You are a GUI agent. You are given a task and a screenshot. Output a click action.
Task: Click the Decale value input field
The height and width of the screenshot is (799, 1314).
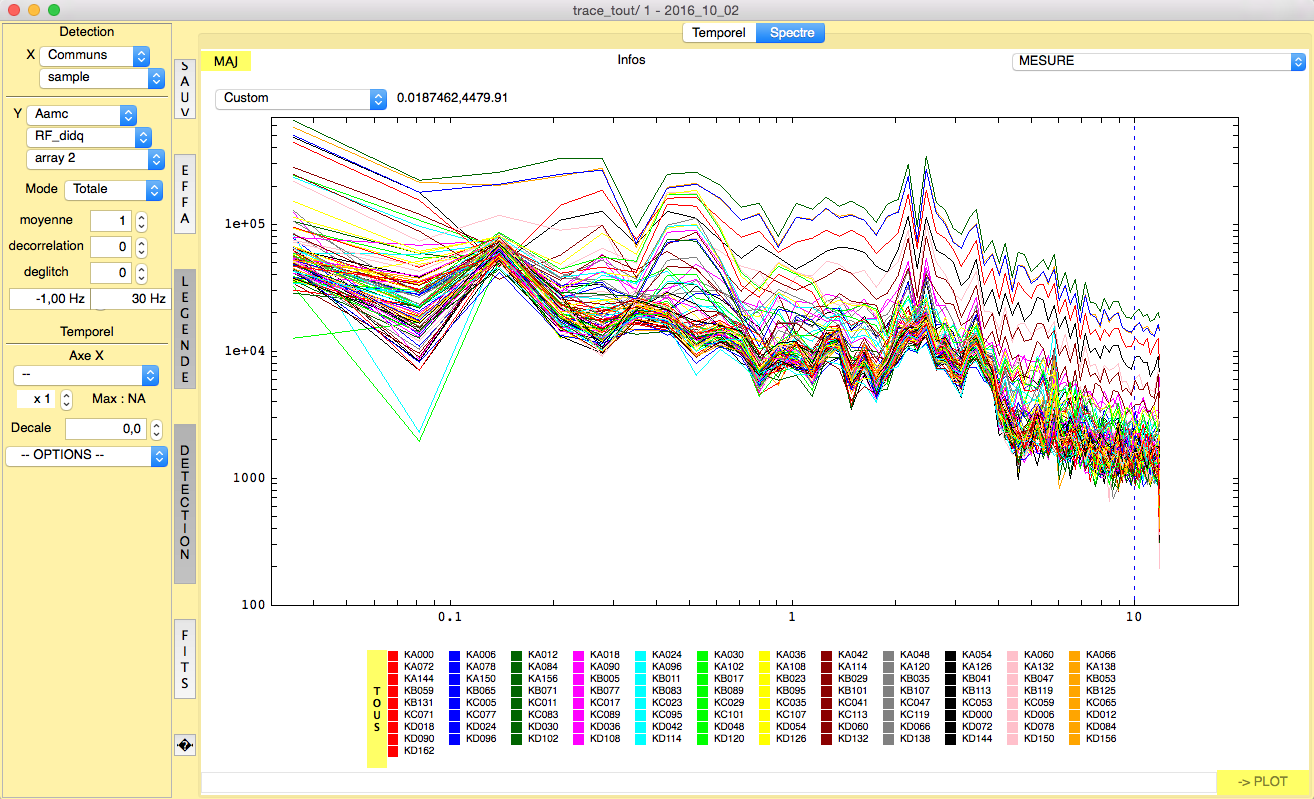[x=106, y=429]
